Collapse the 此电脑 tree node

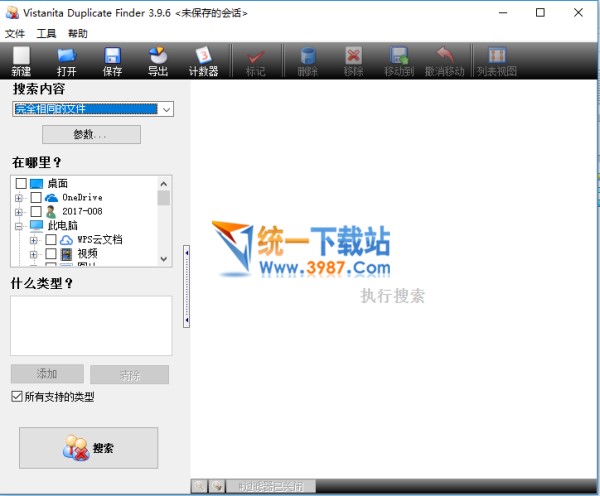click(18, 226)
